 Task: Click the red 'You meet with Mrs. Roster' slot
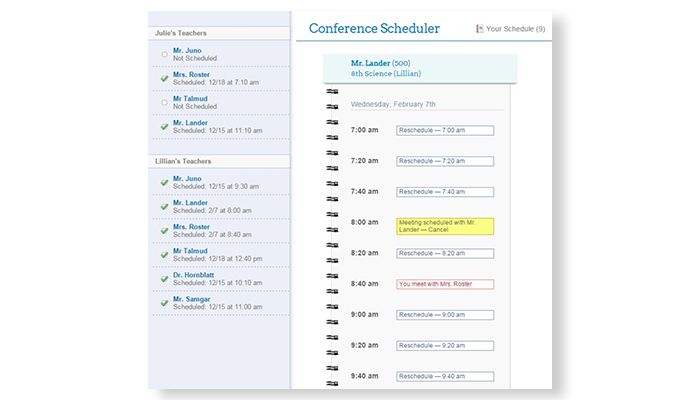pyautogui.click(x=445, y=284)
